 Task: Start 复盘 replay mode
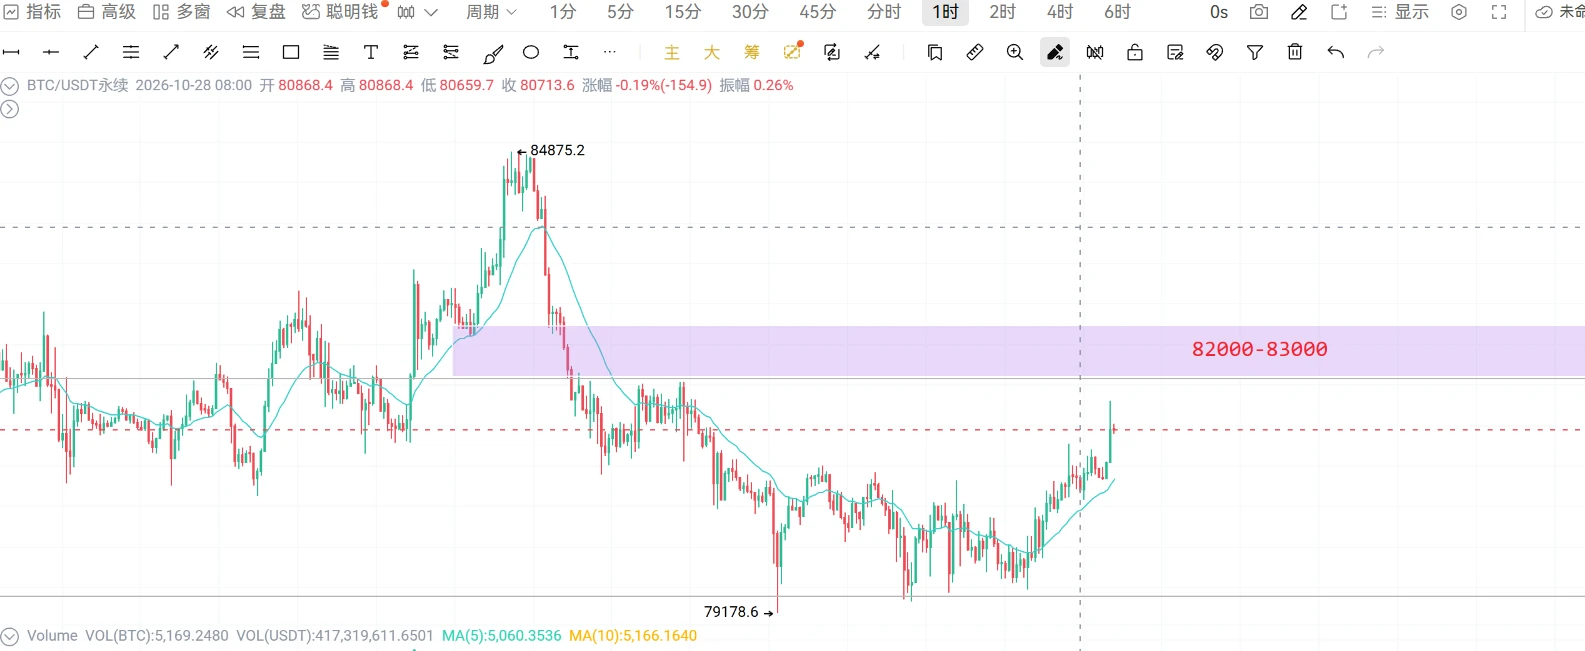257,12
